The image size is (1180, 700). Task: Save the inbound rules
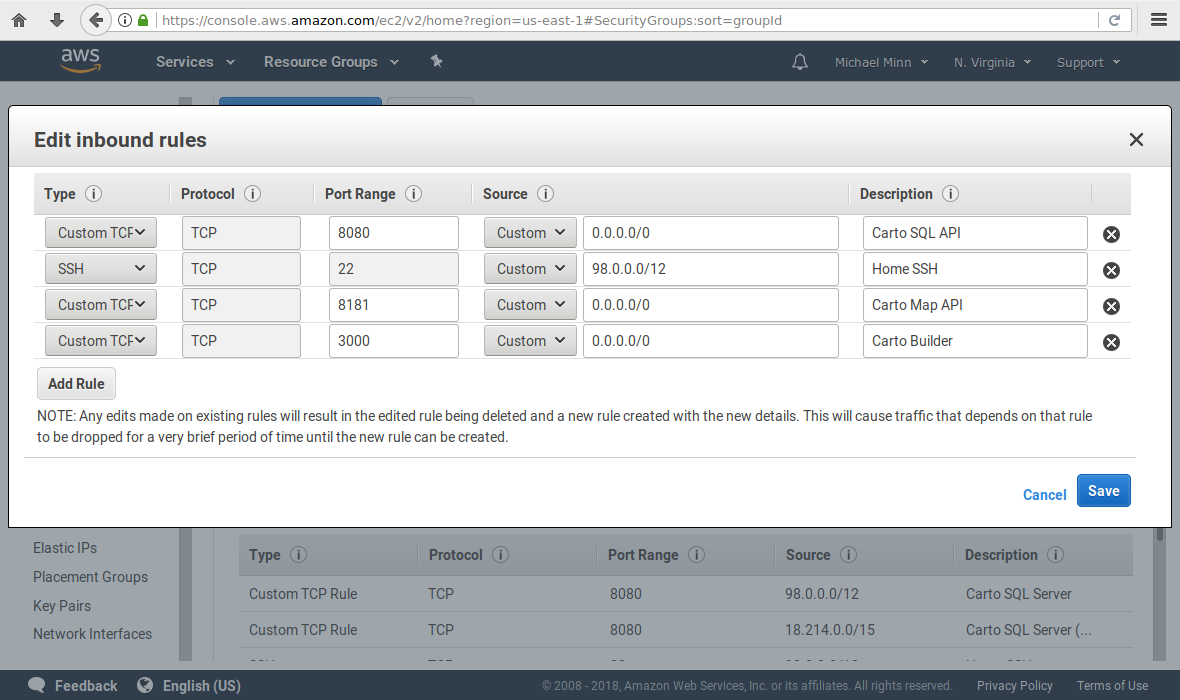click(1103, 491)
